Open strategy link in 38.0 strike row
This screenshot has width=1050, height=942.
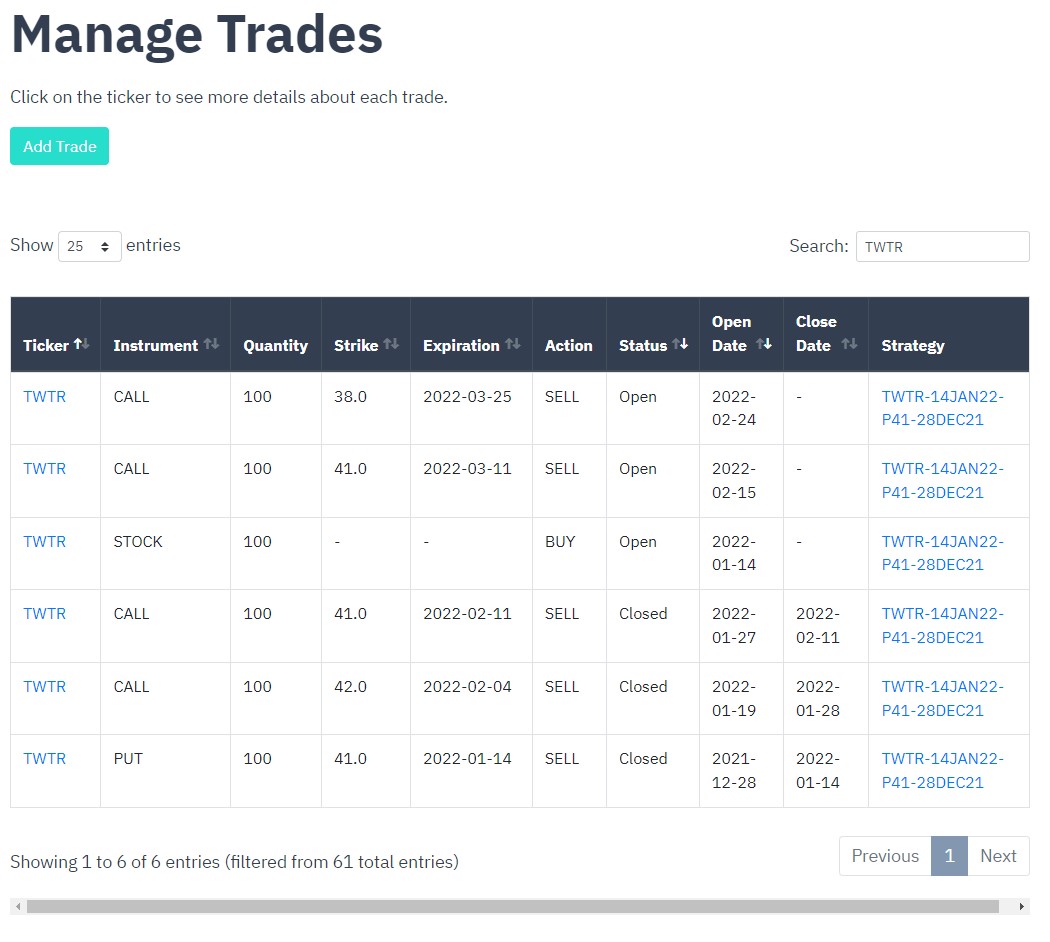point(942,408)
